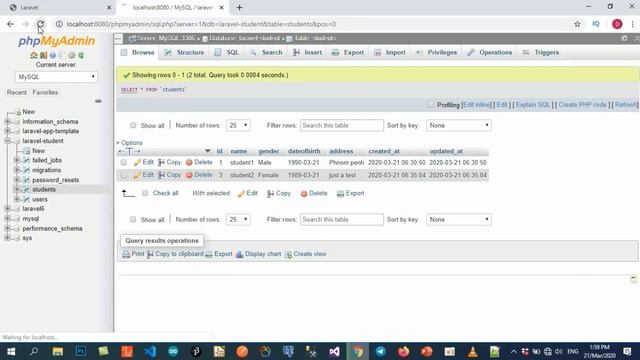The image size is (640, 360).
Task: Open Photoshop from the taskbar
Action: tap(81, 351)
